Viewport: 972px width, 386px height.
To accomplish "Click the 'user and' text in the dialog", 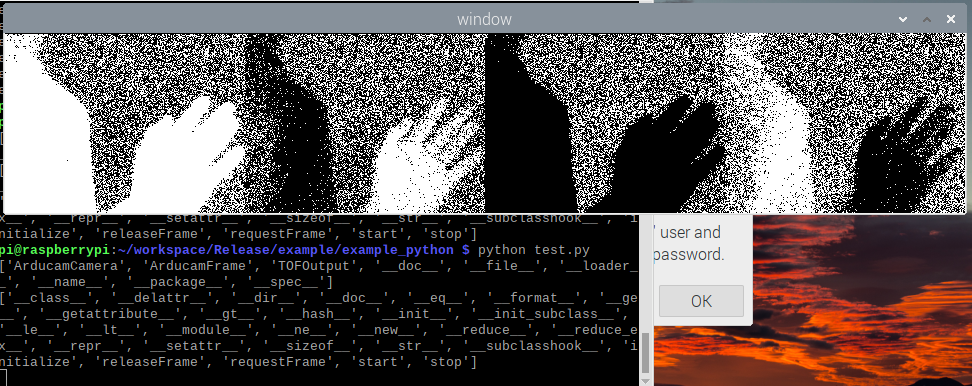I will (x=690, y=233).
